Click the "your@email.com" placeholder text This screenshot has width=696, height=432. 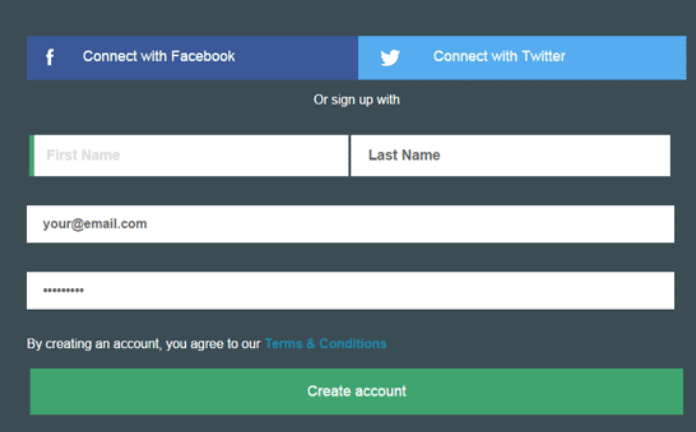click(x=95, y=224)
